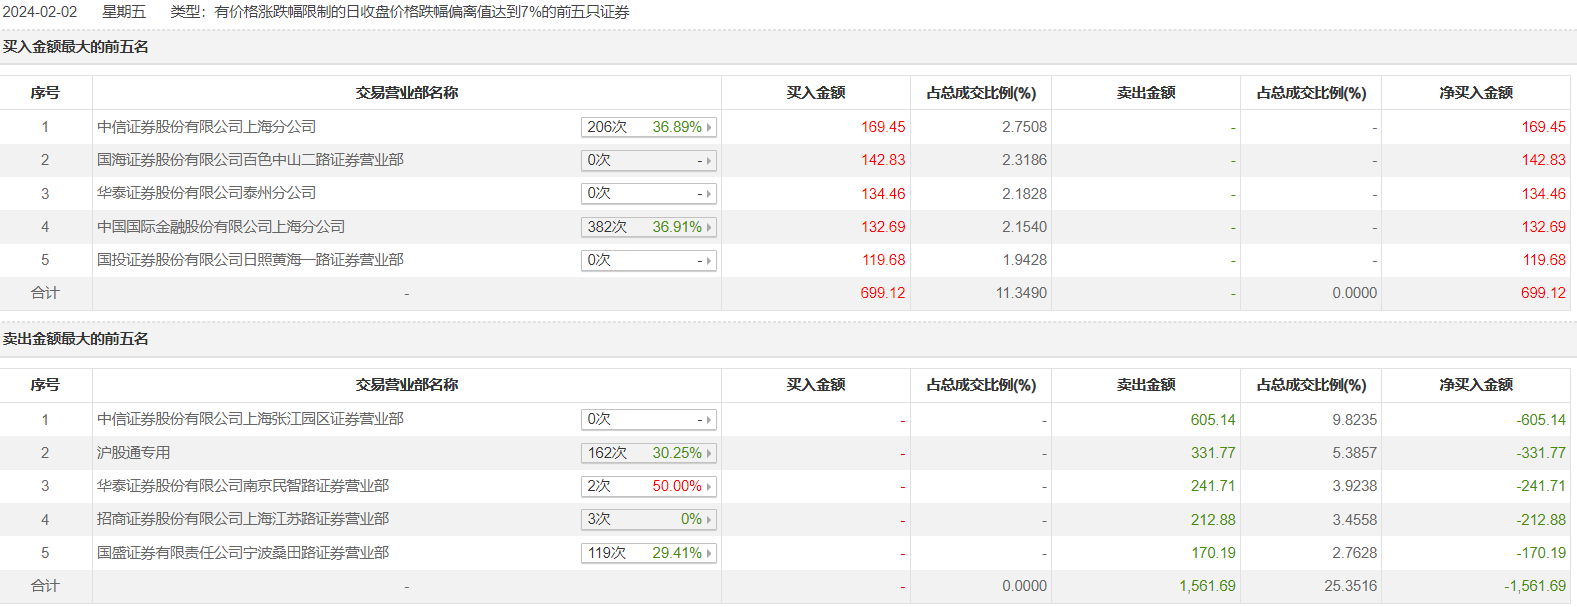Open 中信证券股份有限公司上海分公司 link
Viewport: 1577px width, 607px height.
206,127
